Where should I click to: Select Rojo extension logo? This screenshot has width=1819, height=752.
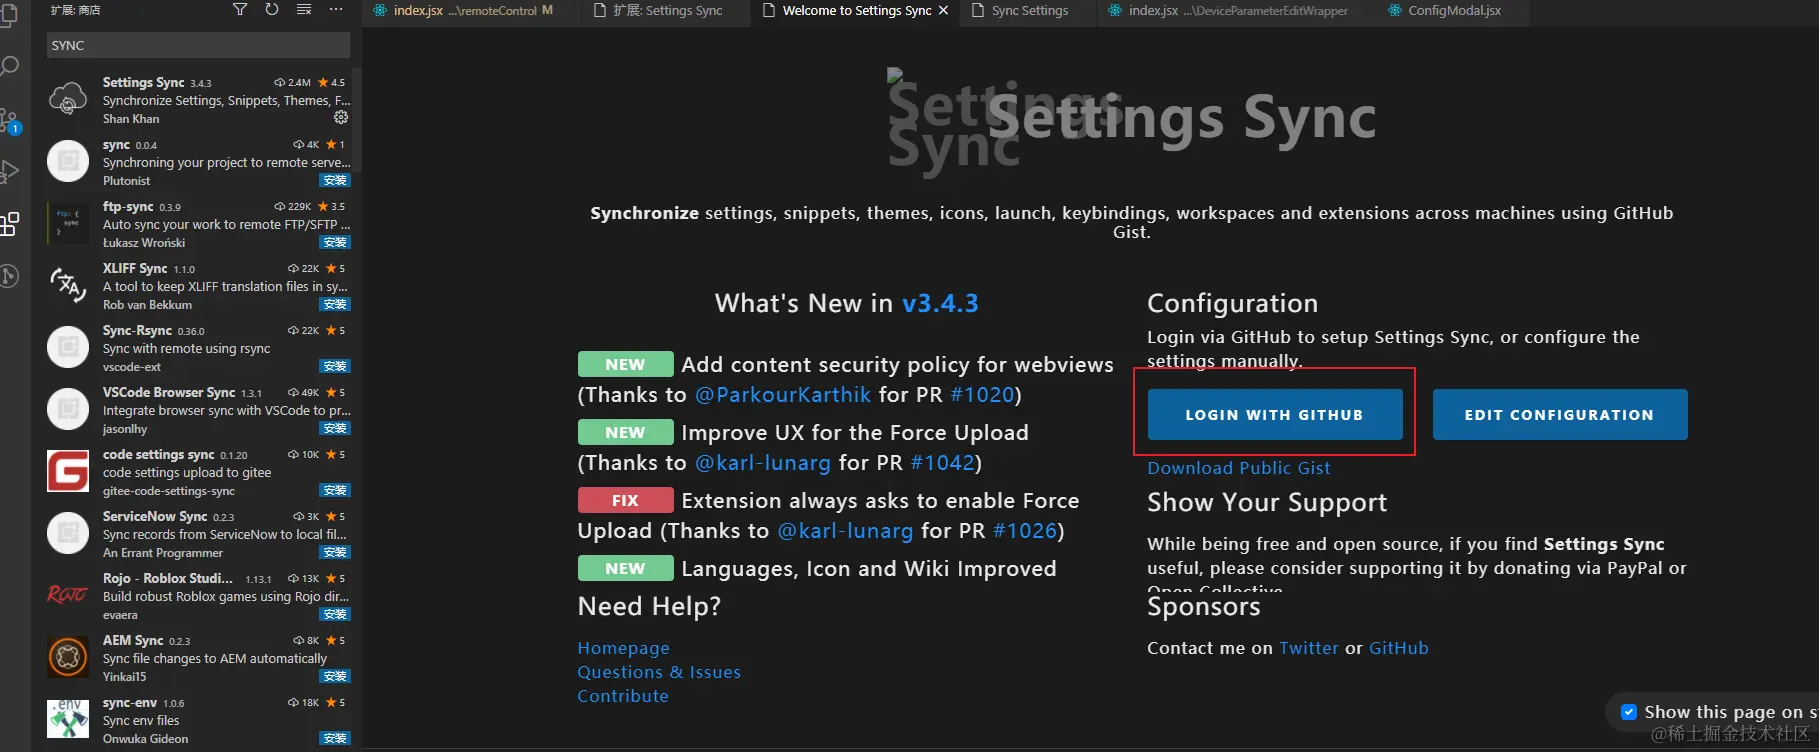(68, 595)
